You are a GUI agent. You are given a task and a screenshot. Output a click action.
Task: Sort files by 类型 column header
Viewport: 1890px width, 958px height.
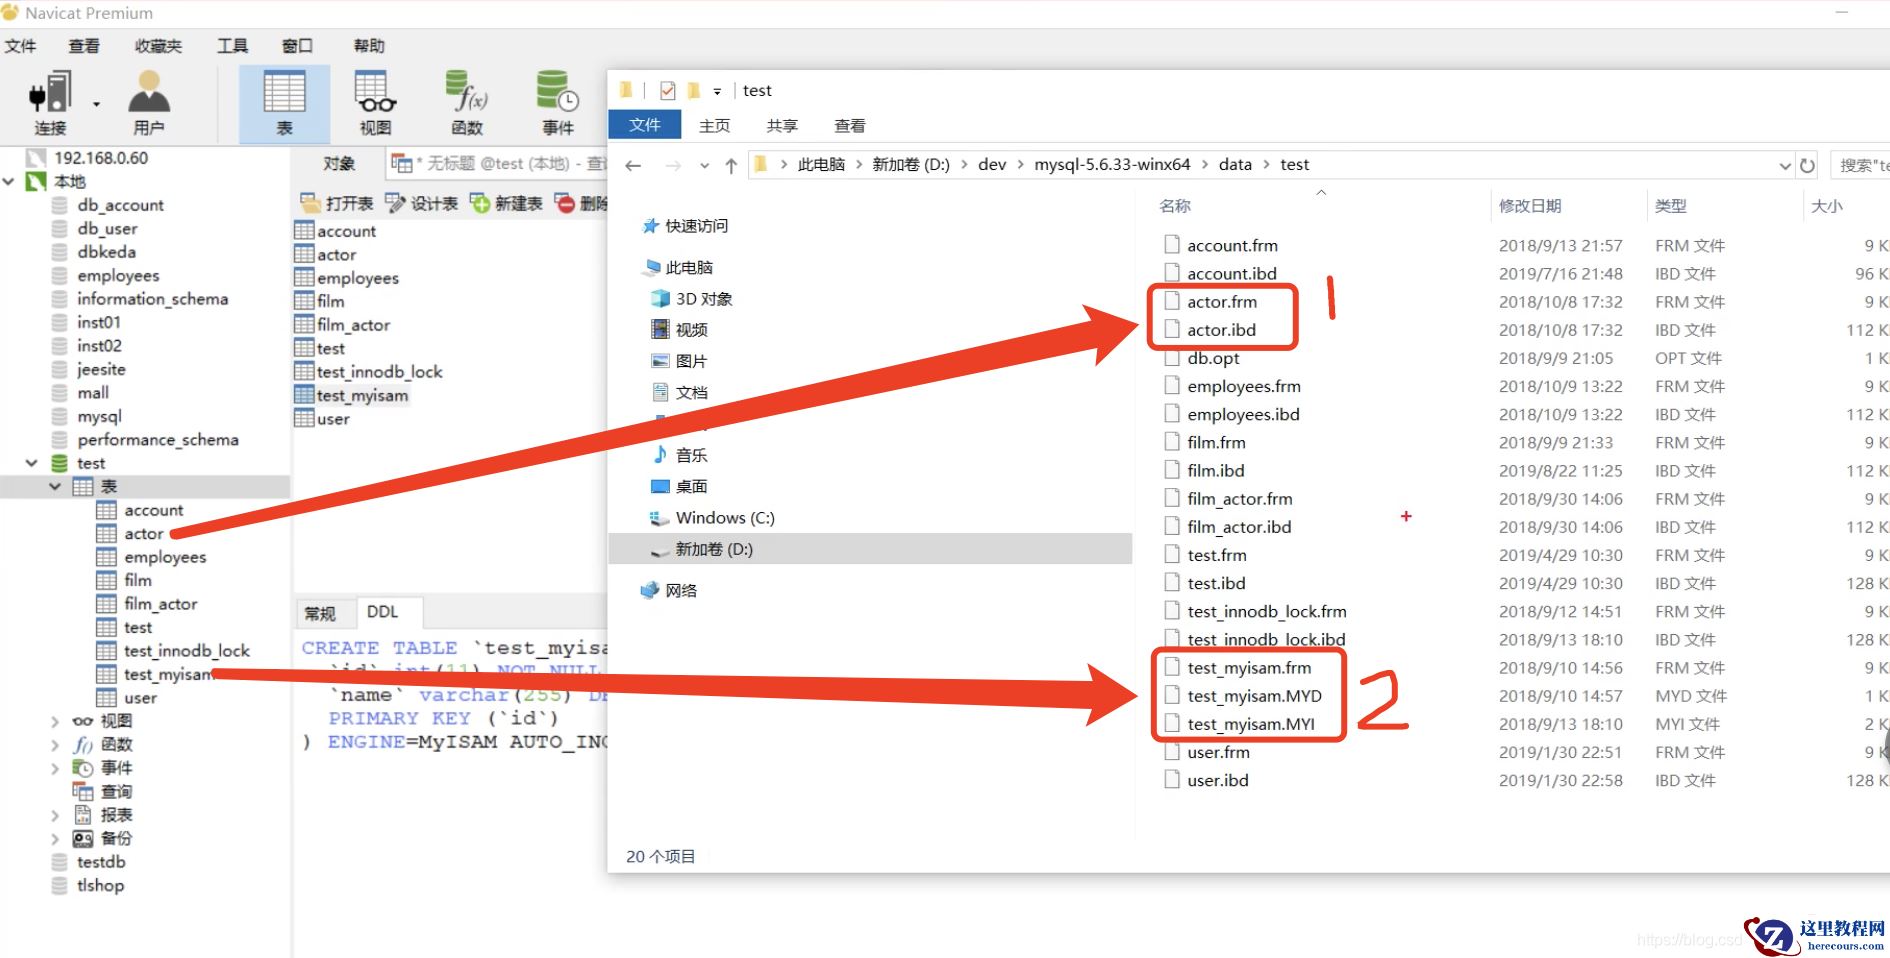point(1671,206)
